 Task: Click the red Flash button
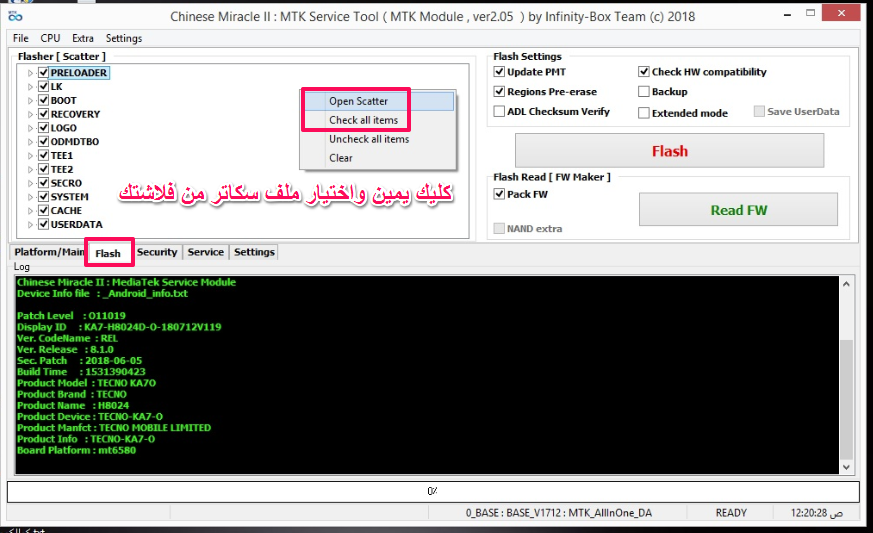(x=669, y=151)
